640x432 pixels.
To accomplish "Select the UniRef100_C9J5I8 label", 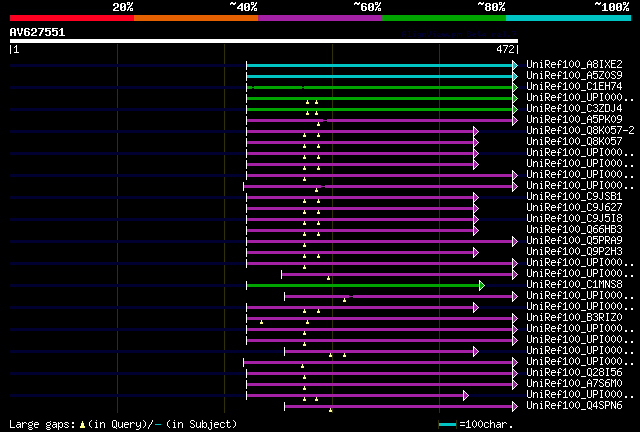I will click(x=574, y=218).
